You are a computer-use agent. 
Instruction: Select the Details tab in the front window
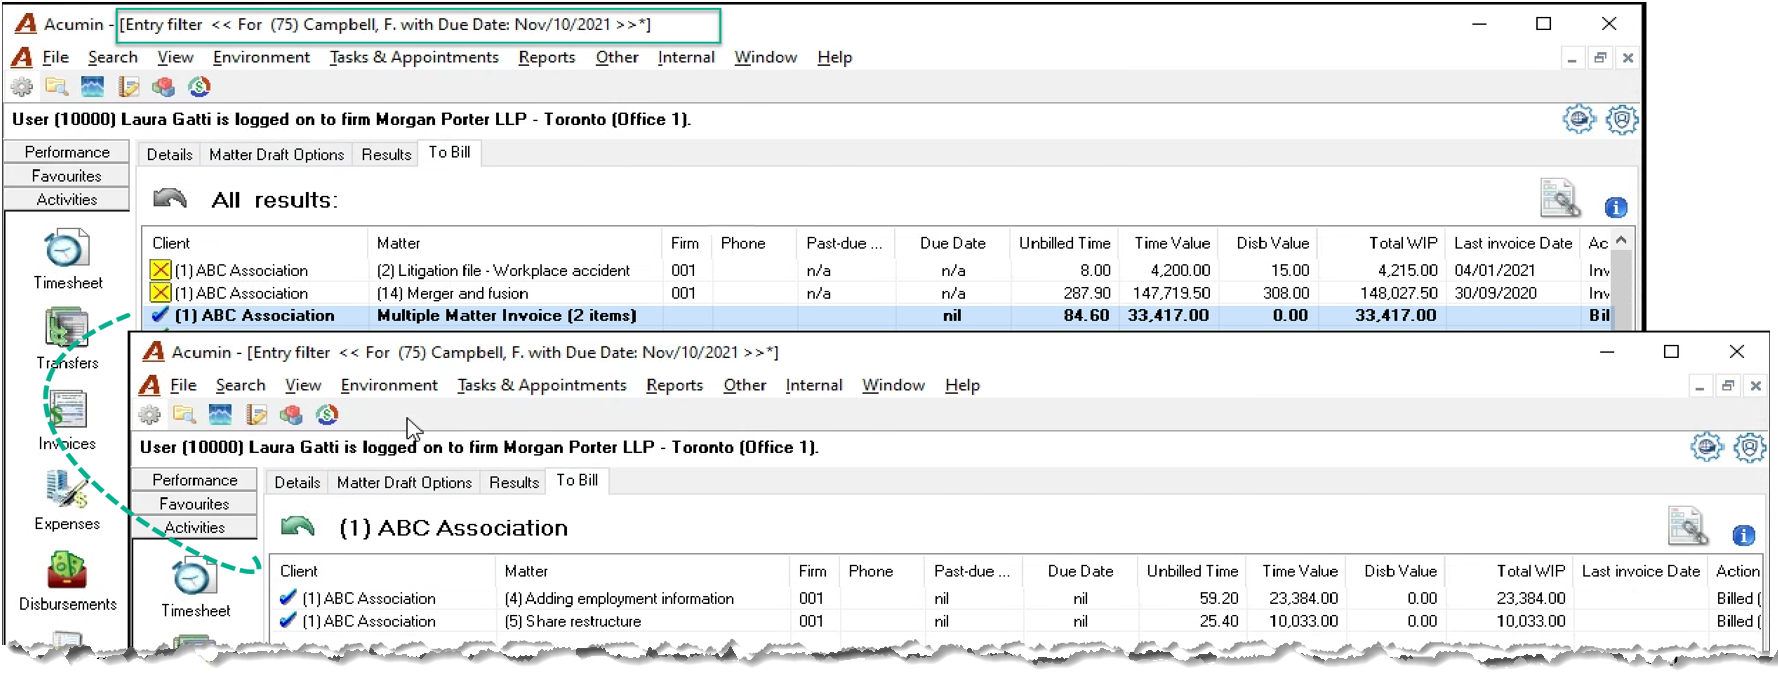tap(297, 482)
